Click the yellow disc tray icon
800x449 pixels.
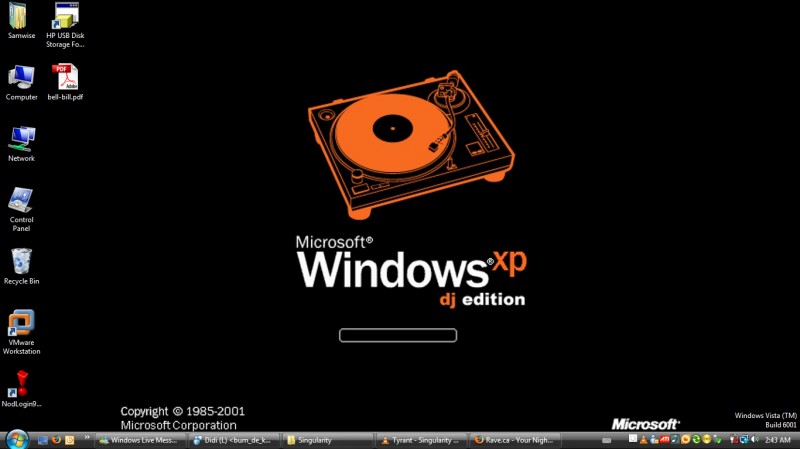(x=707, y=439)
